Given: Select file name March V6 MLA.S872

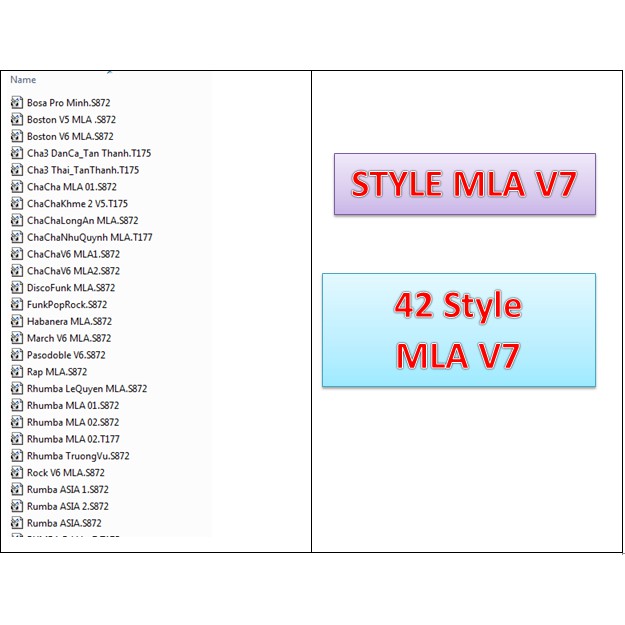Looking at the screenshot, I should click(x=69, y=338).
